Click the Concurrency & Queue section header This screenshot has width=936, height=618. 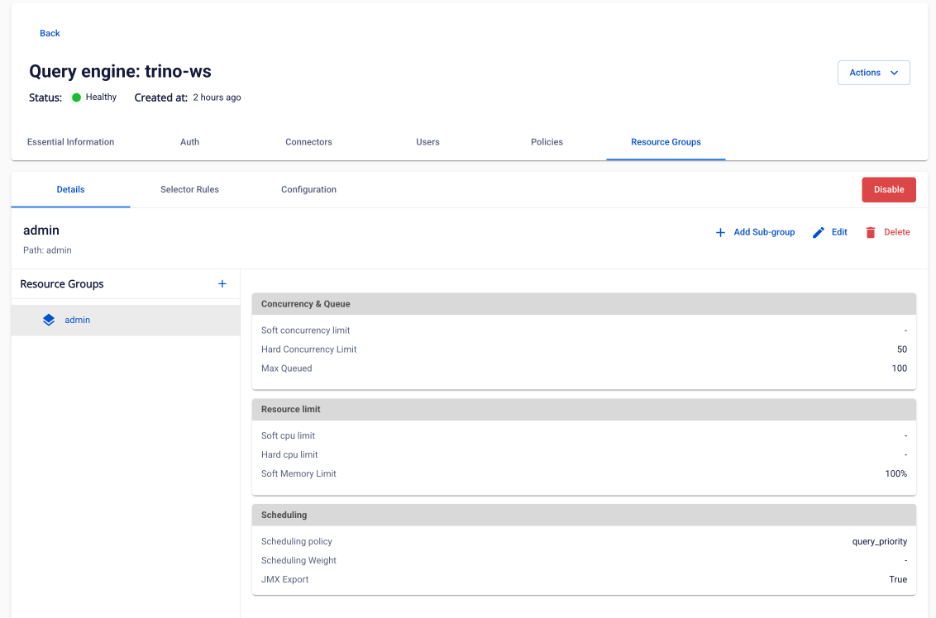tap(584, 304)
